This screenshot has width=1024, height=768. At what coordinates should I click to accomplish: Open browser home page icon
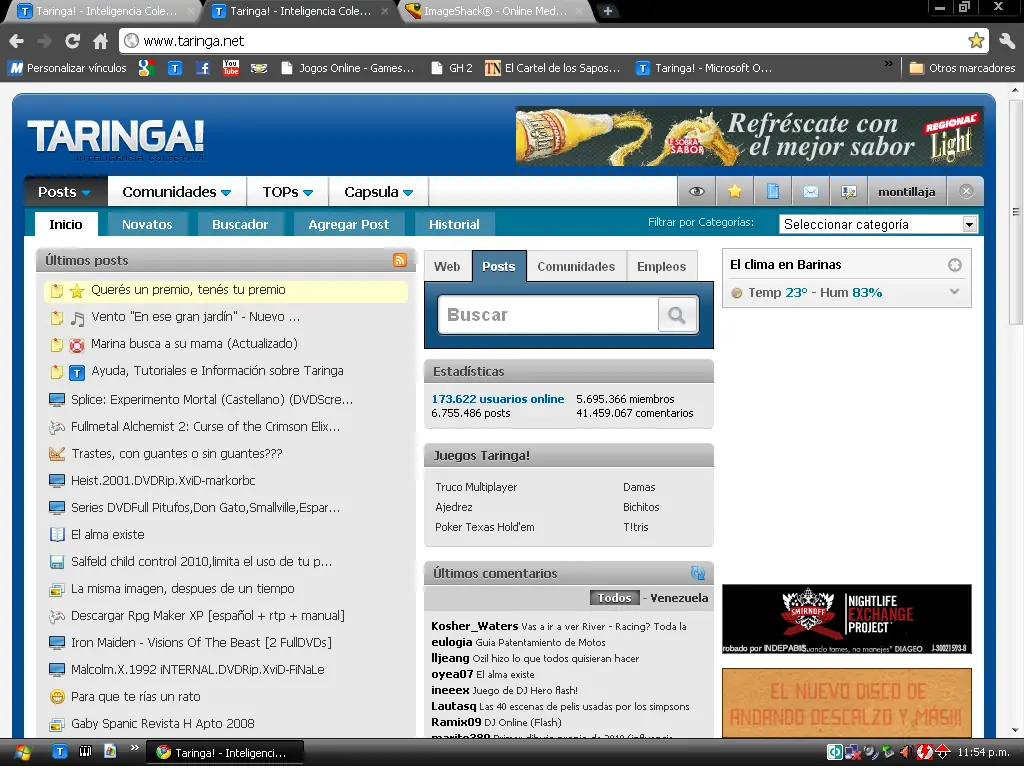(100, 41)
